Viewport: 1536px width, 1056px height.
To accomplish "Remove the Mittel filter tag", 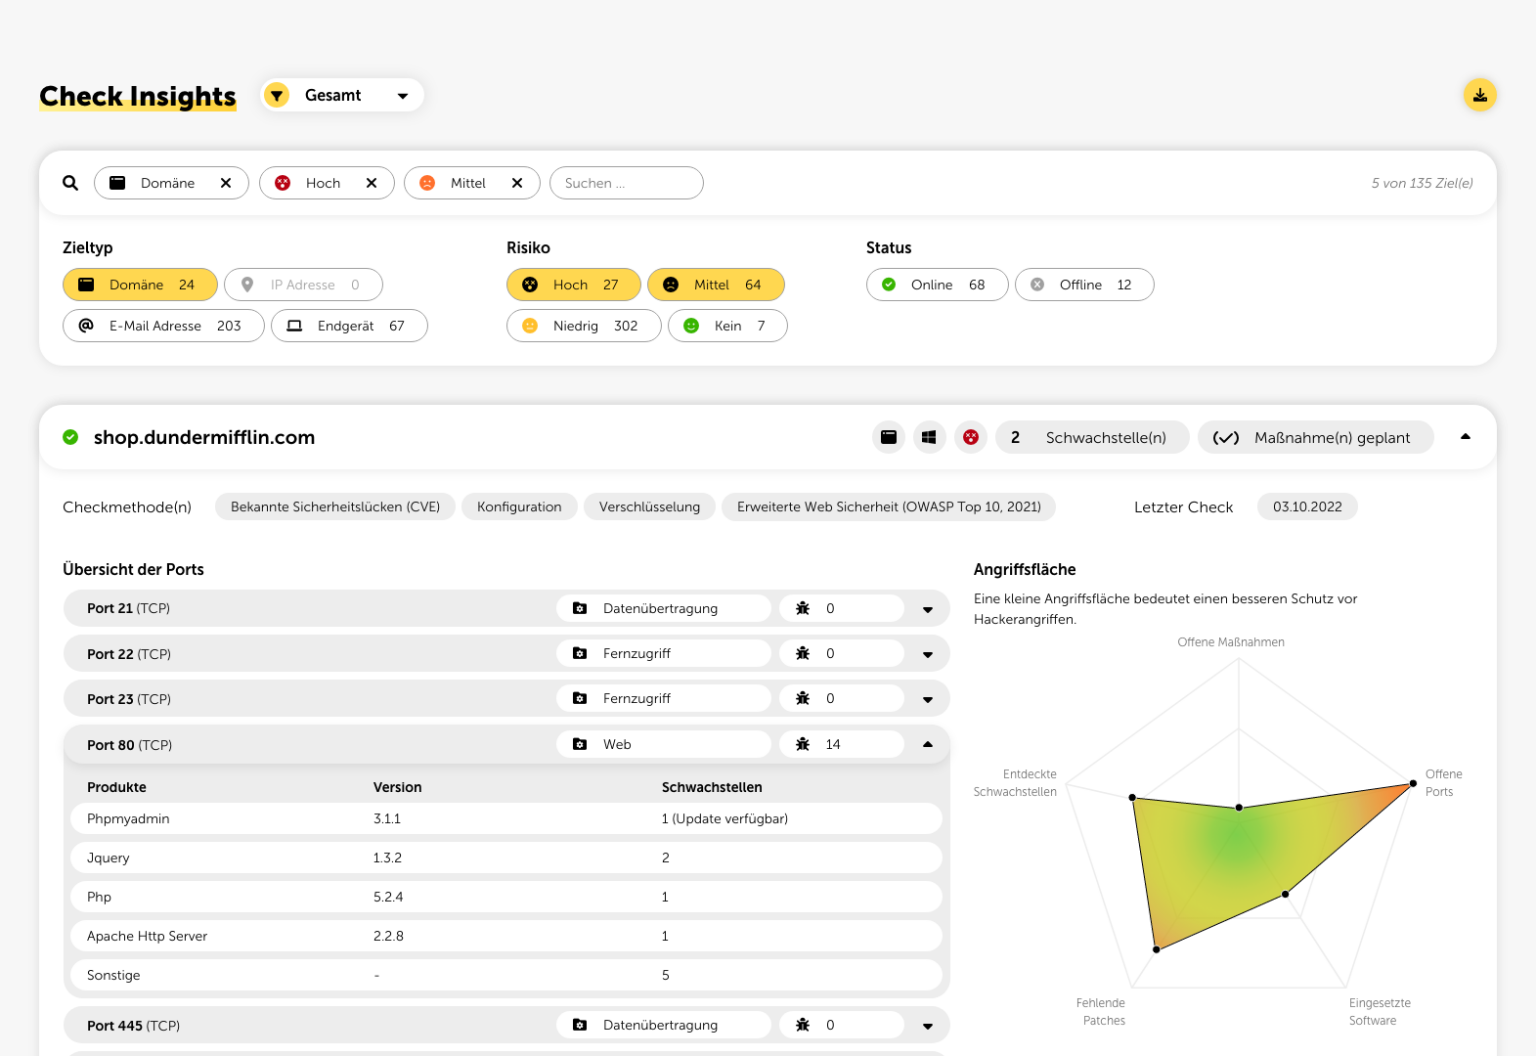I will click(x=517, y=183).
